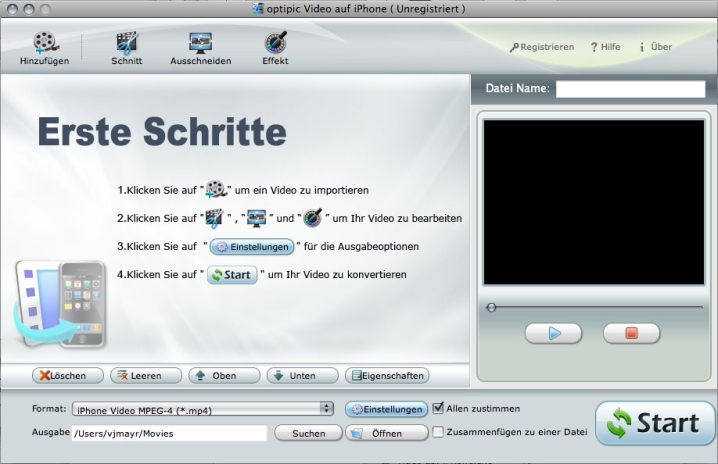Click Leeren to clear list
The width and height of the screenshot is (718, 464).
click(145, 376)
